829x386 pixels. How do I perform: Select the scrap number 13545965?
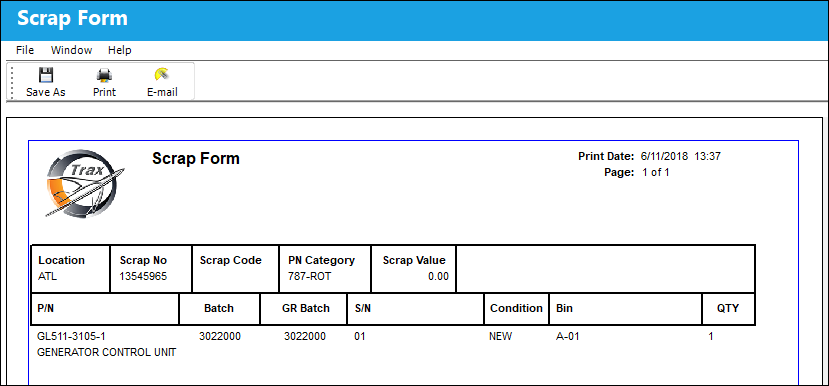pos(143,276)
